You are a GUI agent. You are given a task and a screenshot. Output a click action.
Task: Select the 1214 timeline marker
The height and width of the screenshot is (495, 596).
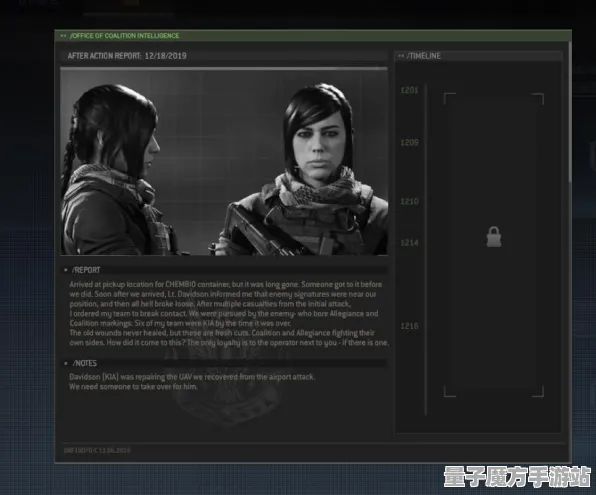pos(409,243)
